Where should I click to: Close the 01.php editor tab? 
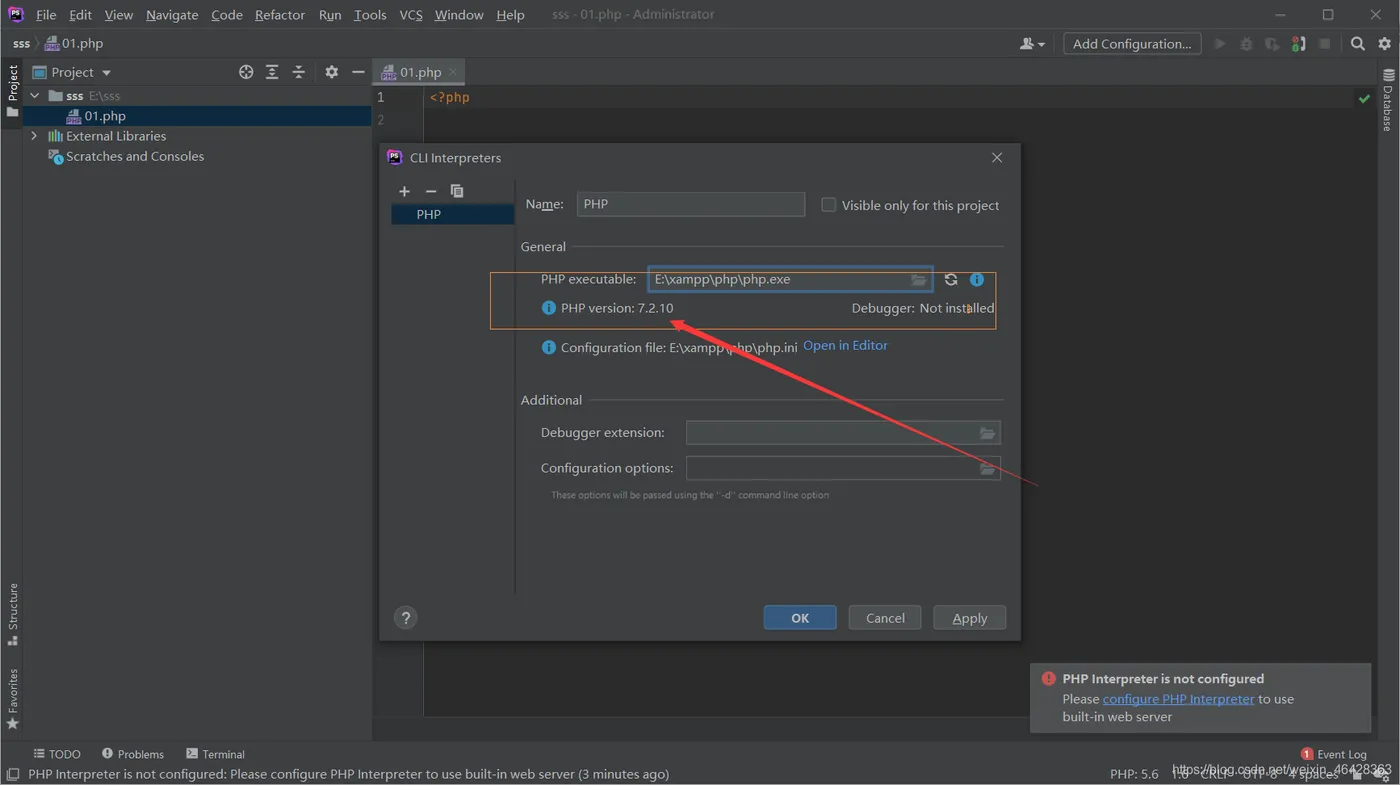453,72
